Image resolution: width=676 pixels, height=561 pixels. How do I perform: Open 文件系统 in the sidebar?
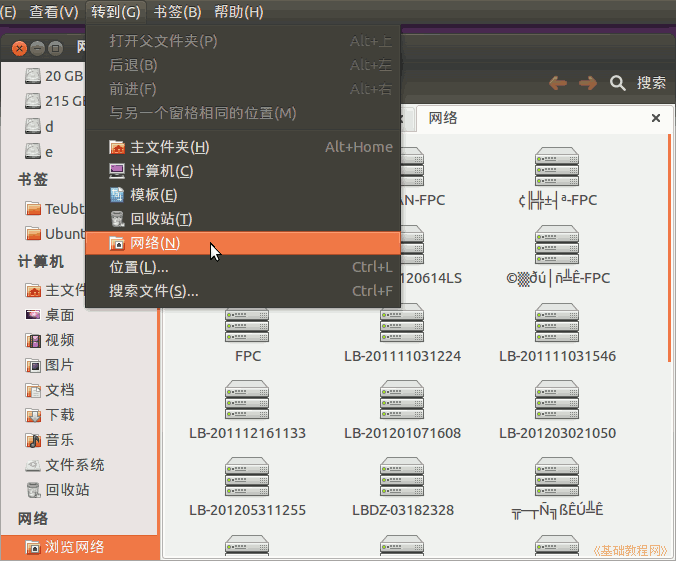click(x=74, y=465)
